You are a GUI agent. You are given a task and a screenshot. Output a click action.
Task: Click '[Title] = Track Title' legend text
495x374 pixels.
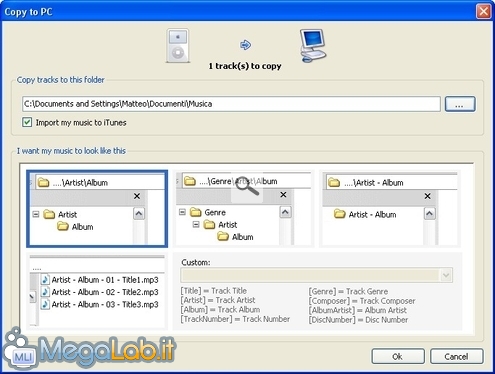(214, 291)
